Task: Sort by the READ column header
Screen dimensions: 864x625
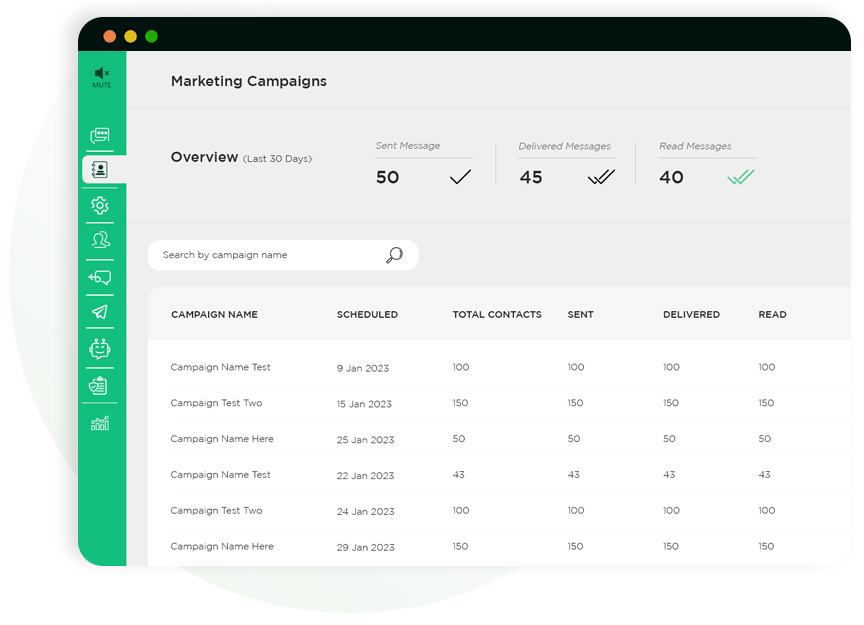Action: (773, 315)
